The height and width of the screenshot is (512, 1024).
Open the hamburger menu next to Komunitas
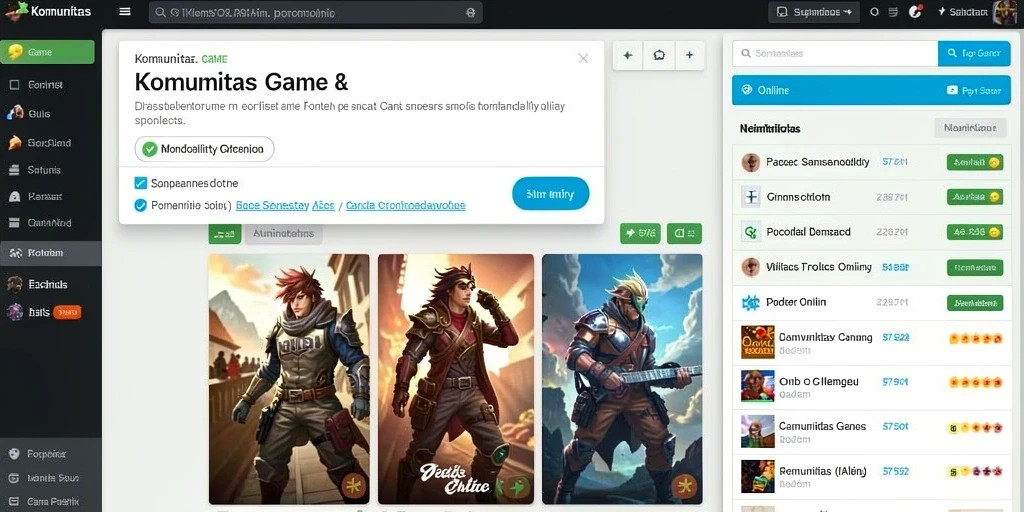[x=125, y=12]
